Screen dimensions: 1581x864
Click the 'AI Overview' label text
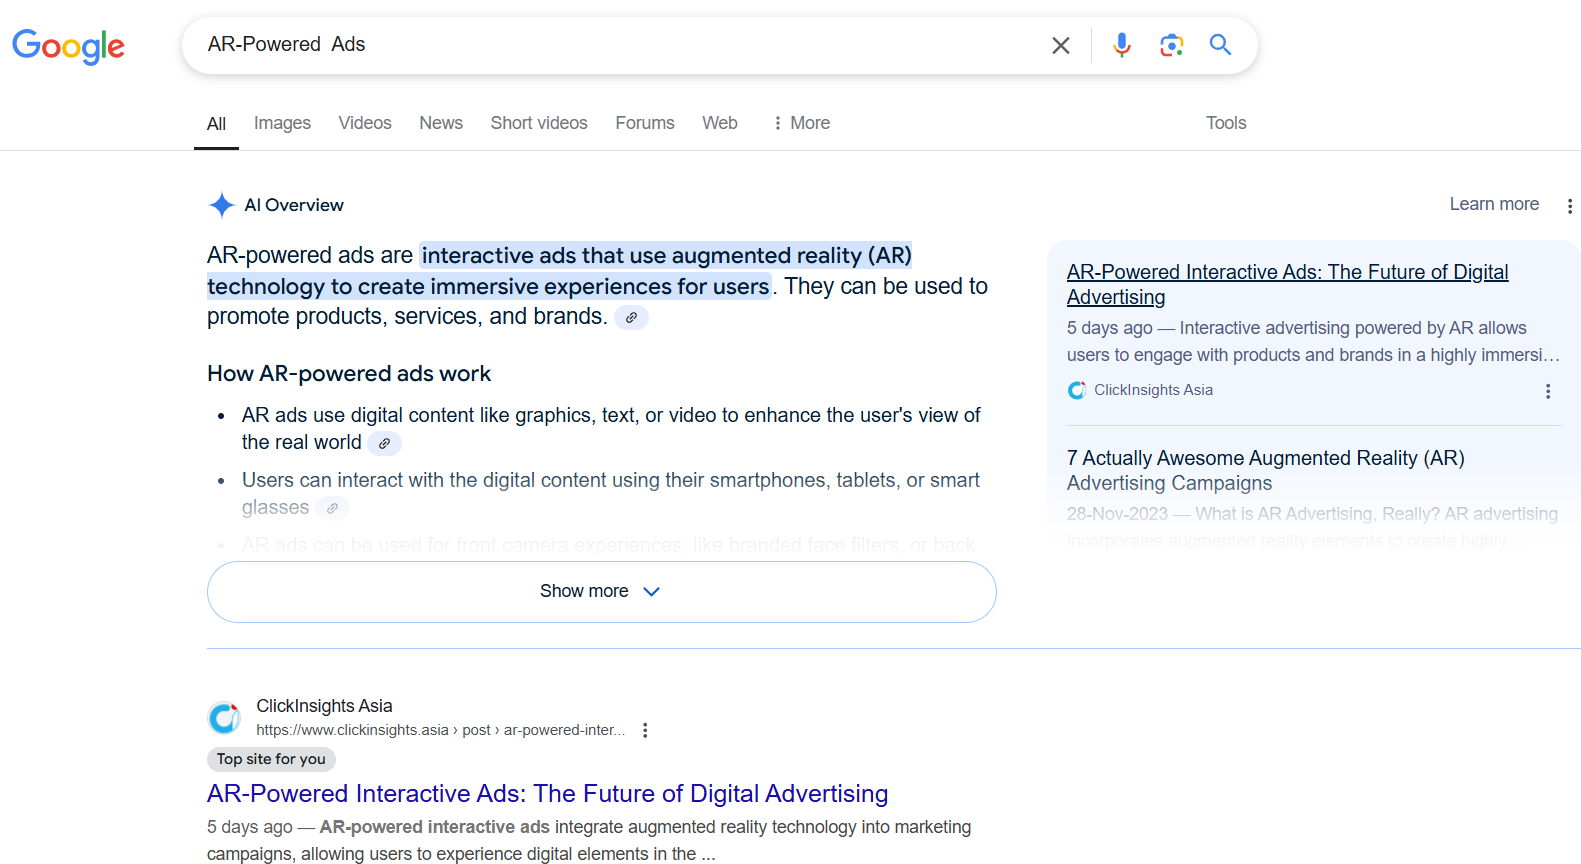pyautogui.click(x=294, y=205)
